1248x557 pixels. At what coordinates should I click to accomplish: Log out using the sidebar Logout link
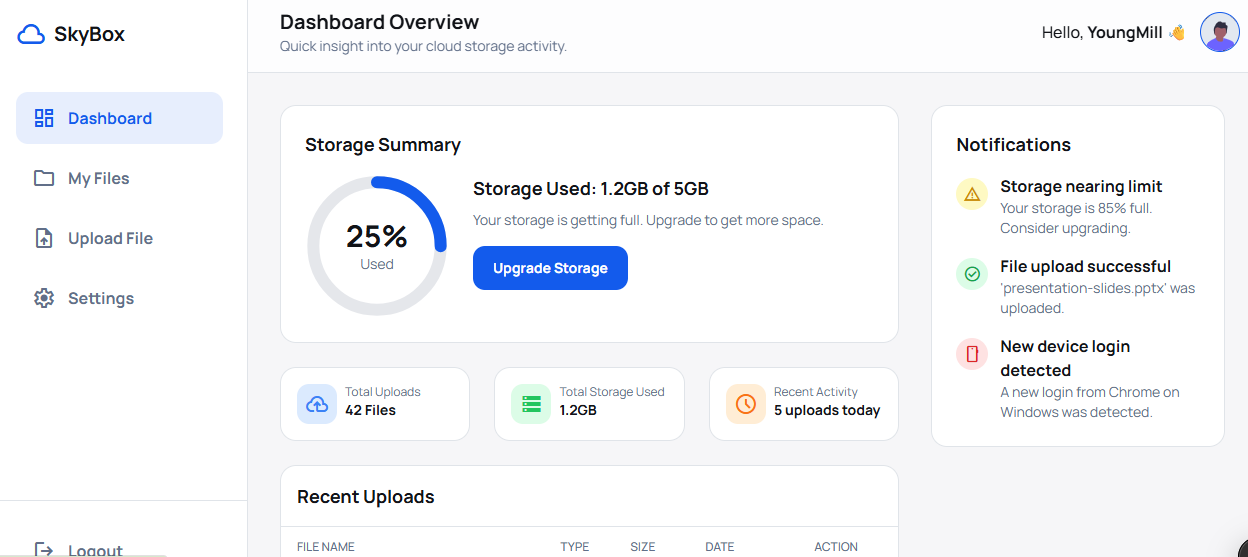click(x=94, y=549)
